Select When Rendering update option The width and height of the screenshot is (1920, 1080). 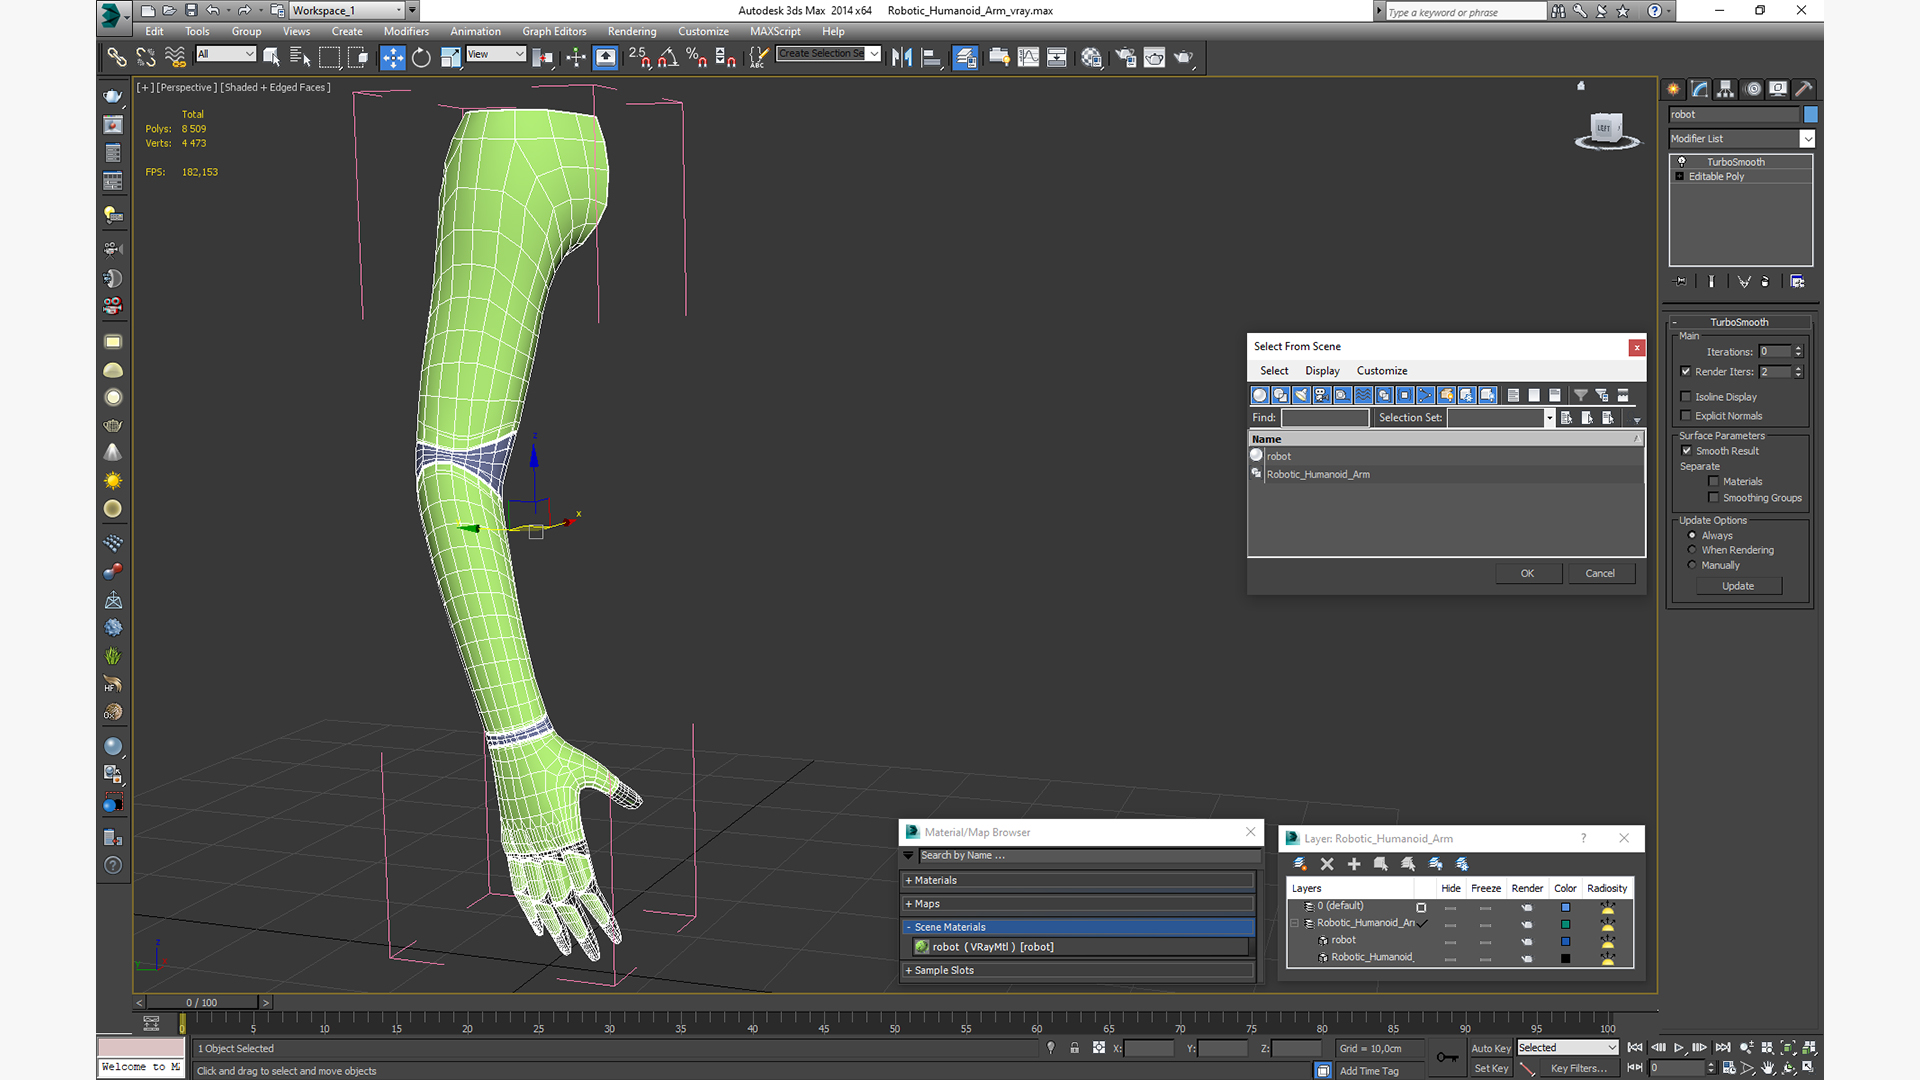point(1692,550)
